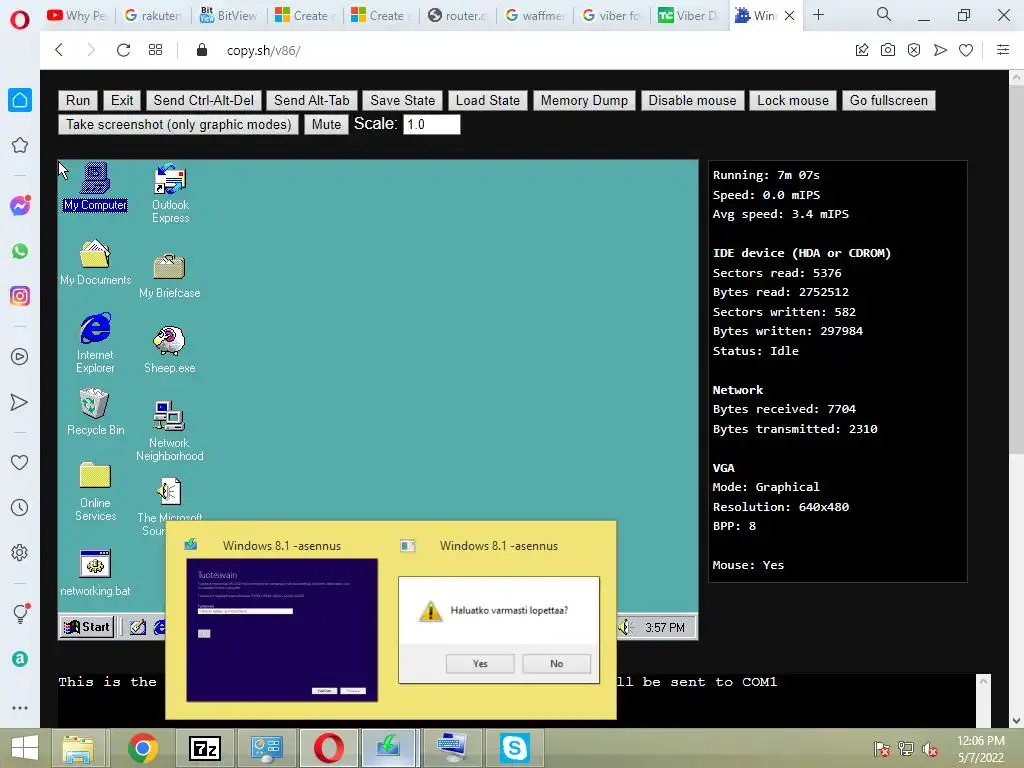The height and width of the screenshot is (768, 1024).
Task: Open Opera snapshot camera tool
Action: (888, 50)
